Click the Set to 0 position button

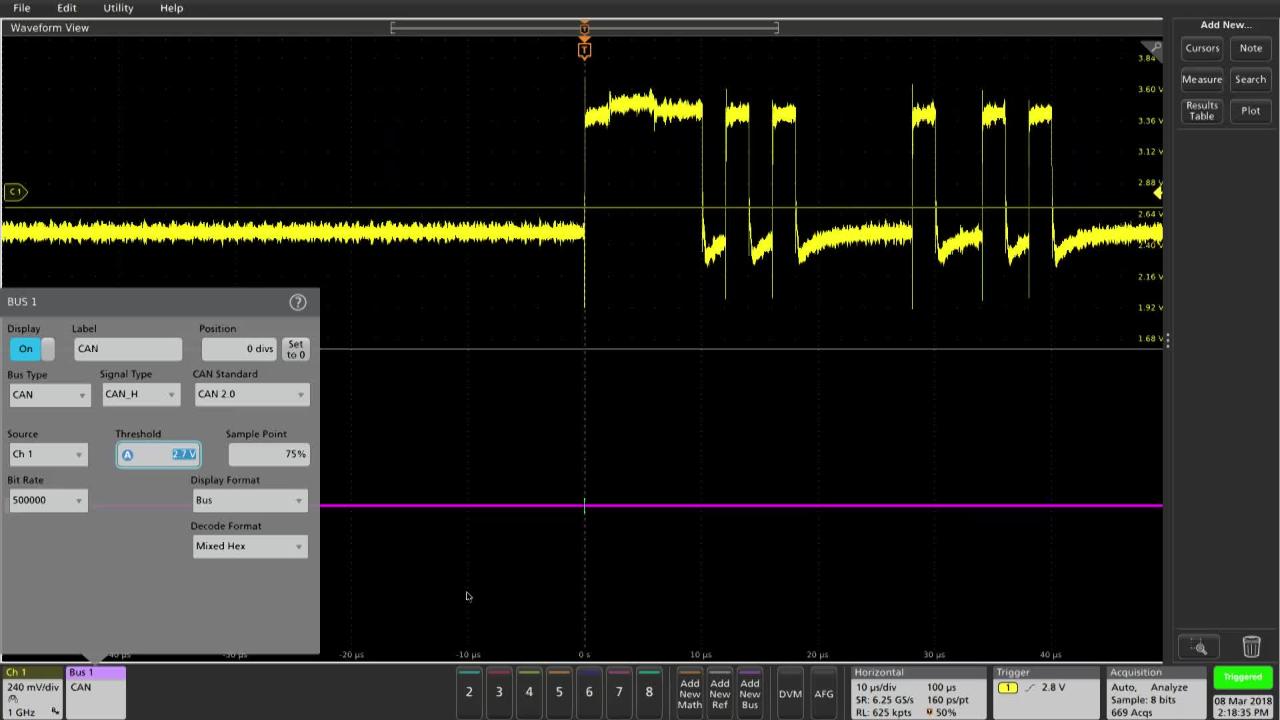tap(295, 349)
